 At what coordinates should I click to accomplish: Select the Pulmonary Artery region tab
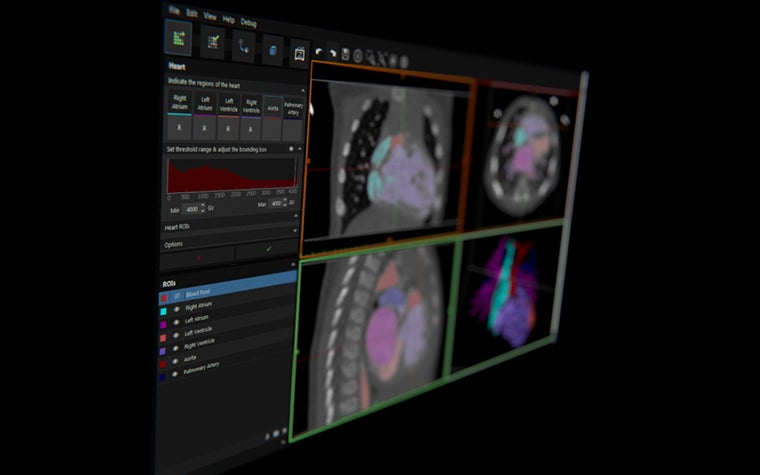pyautogui.click(x=293, y=110)
